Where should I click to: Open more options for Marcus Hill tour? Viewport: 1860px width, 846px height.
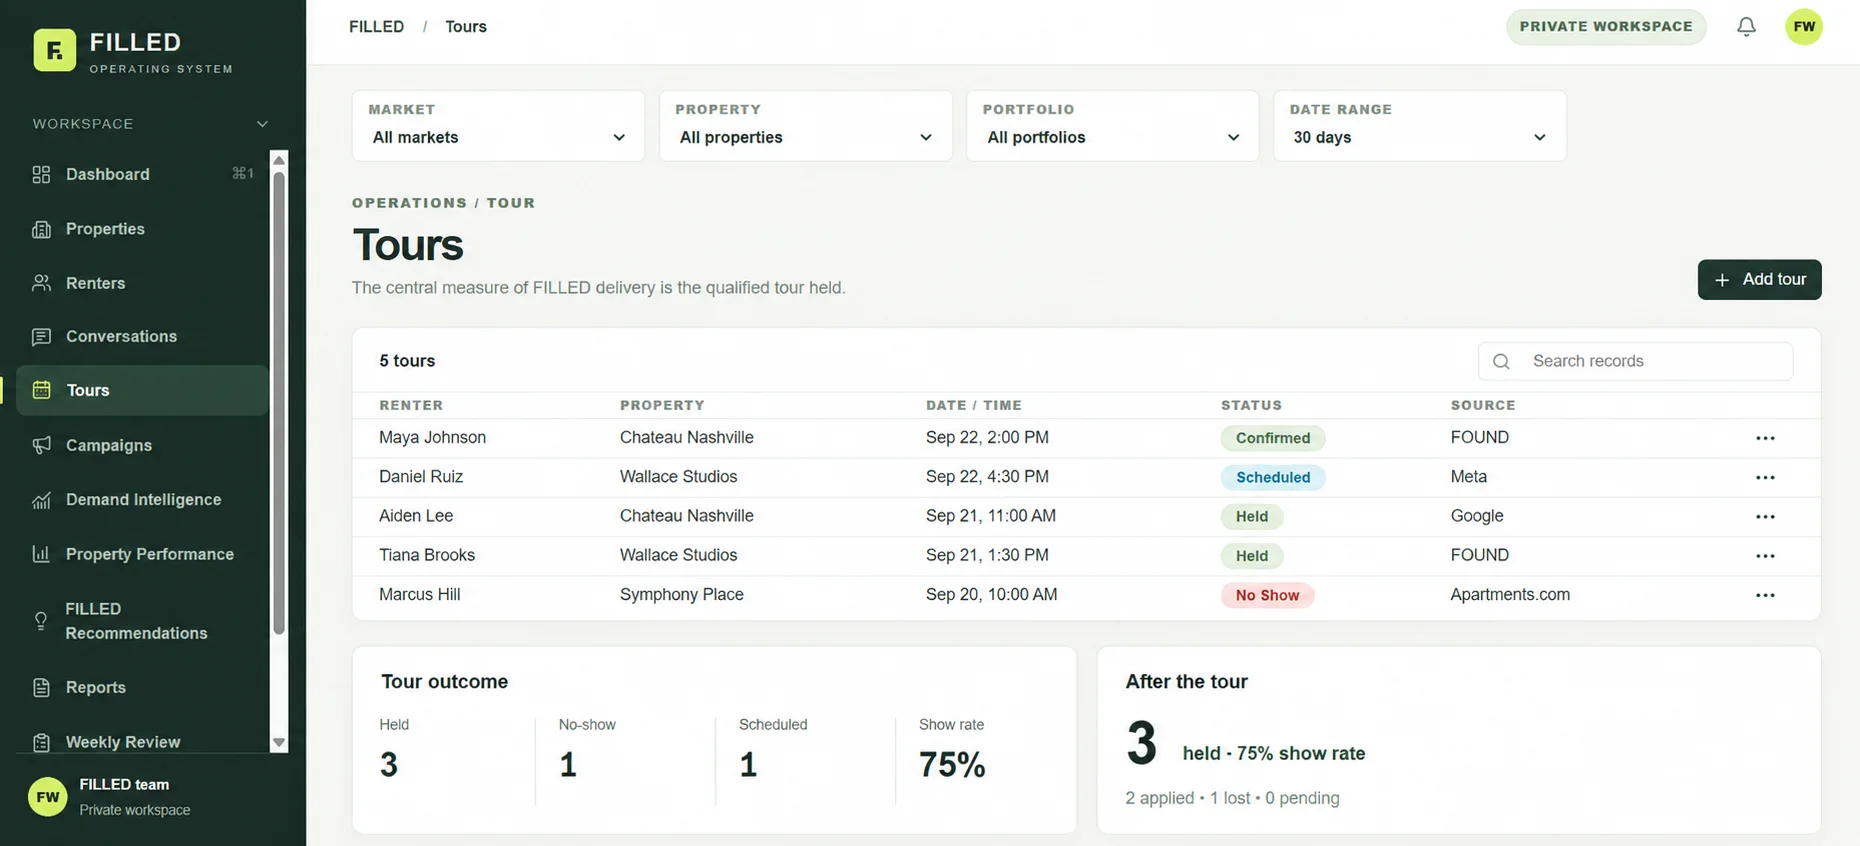(1765, 595)
